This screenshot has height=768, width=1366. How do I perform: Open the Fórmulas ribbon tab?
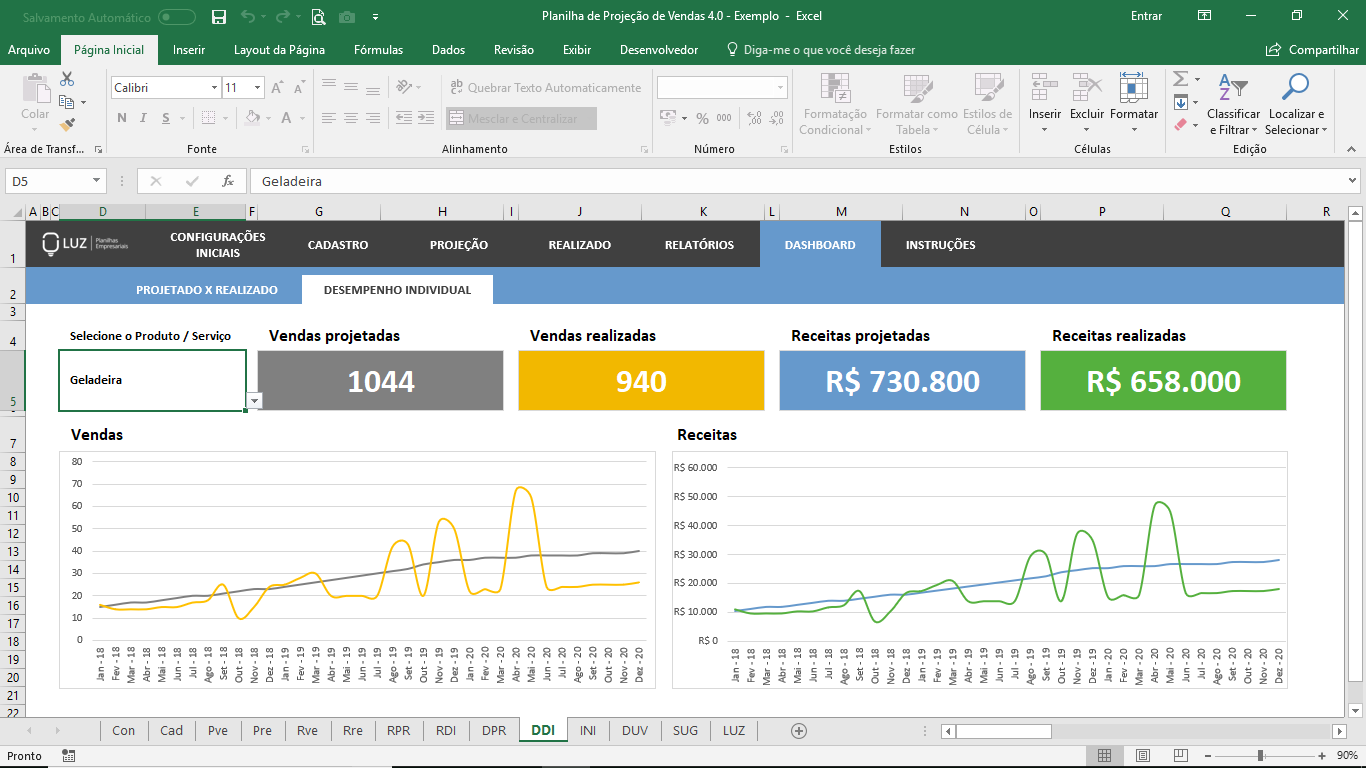click(378, 50)
